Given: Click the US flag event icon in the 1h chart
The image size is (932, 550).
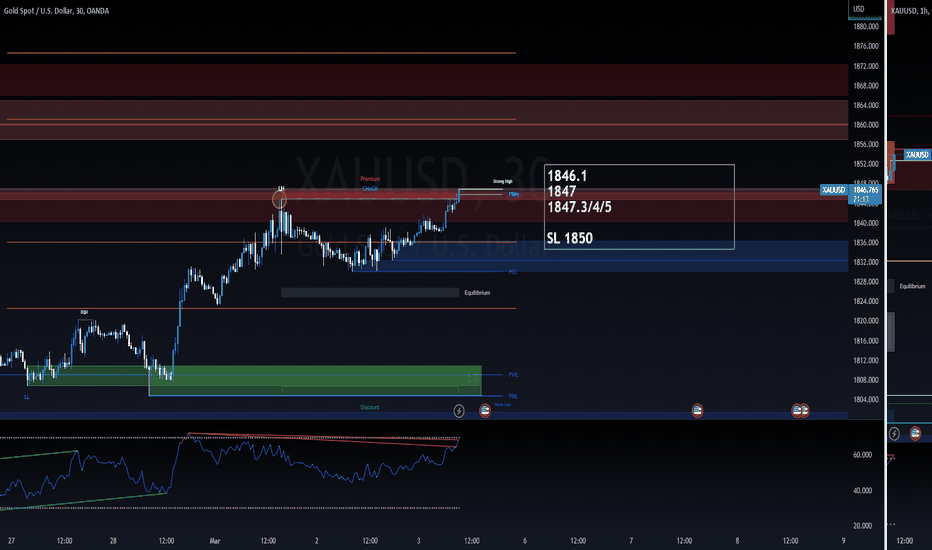Looking at the screenshot, I should [915, 433].
